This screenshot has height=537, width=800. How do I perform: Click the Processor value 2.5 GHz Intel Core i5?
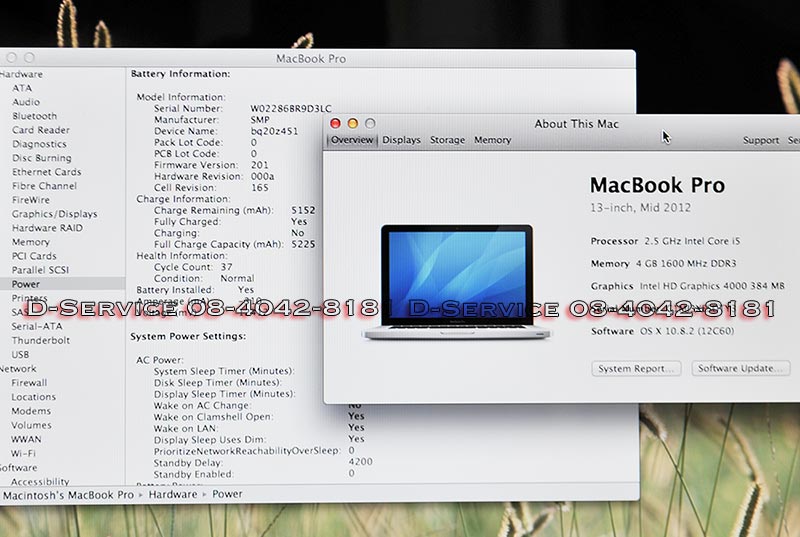tap(692, 241)
